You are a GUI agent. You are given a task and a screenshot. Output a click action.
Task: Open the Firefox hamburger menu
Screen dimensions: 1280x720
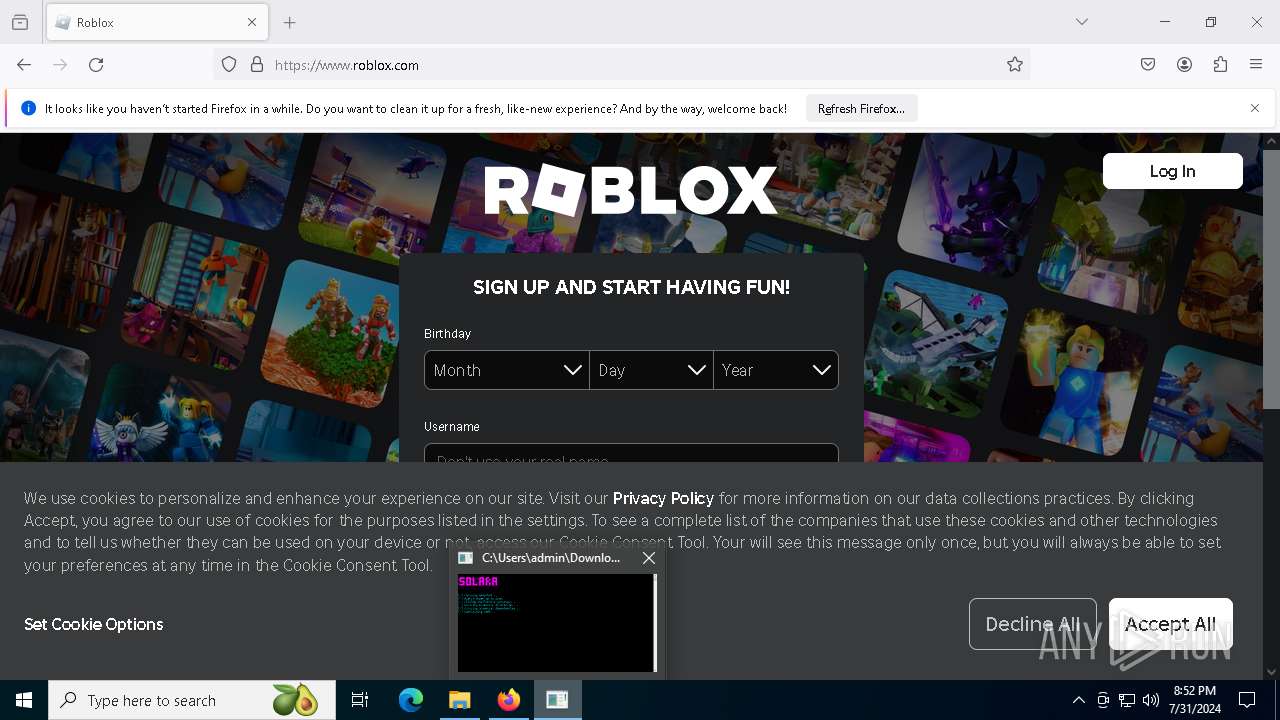click(1256, 65)
